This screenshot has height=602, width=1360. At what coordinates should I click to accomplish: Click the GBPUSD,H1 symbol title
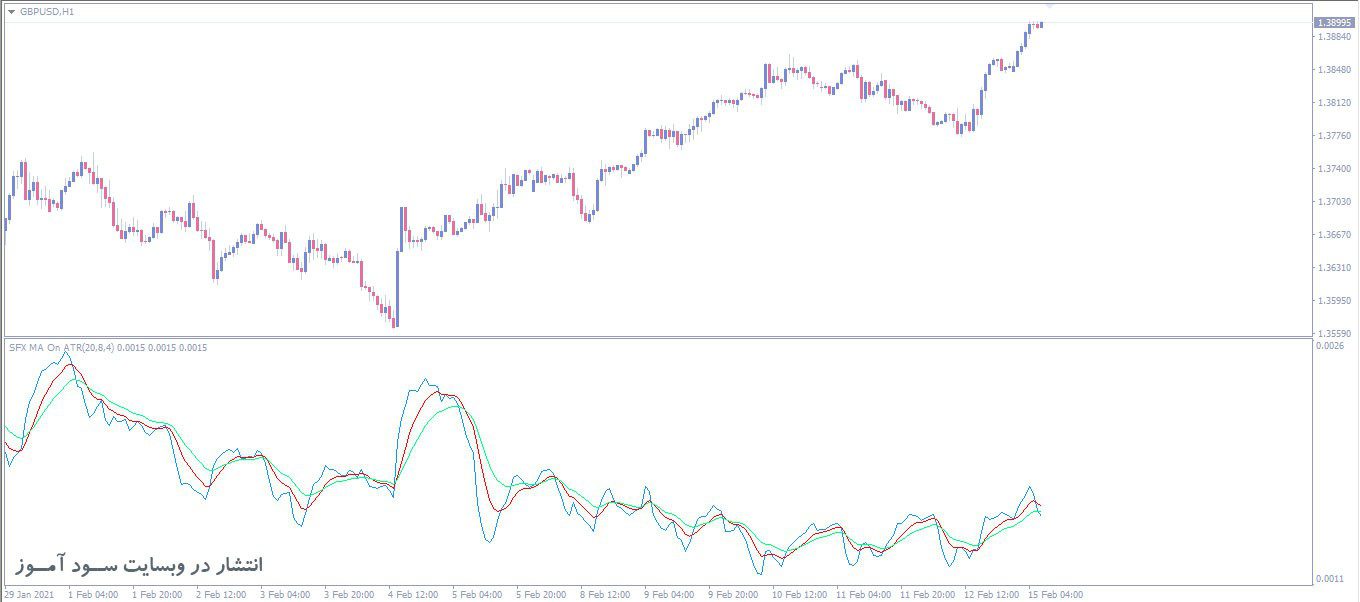pos(46,12)
